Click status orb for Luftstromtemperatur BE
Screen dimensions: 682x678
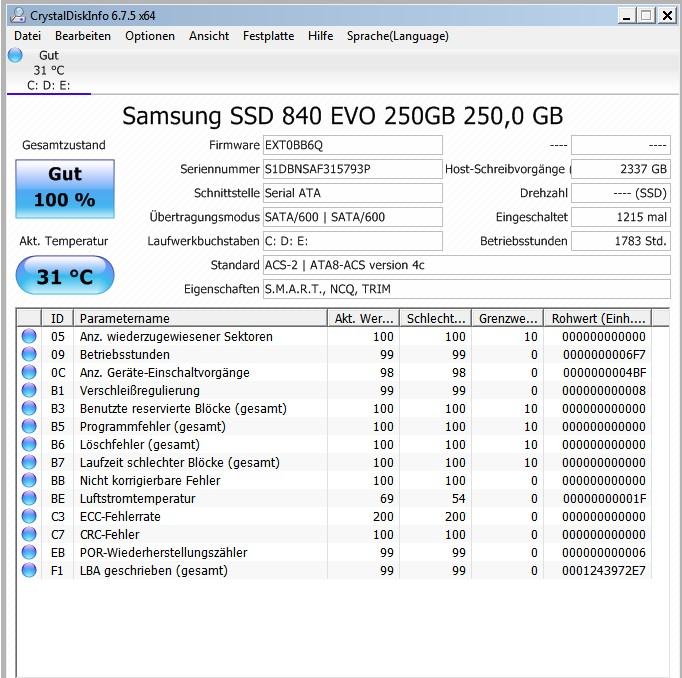pyautogui.click(x=29, y=498)
